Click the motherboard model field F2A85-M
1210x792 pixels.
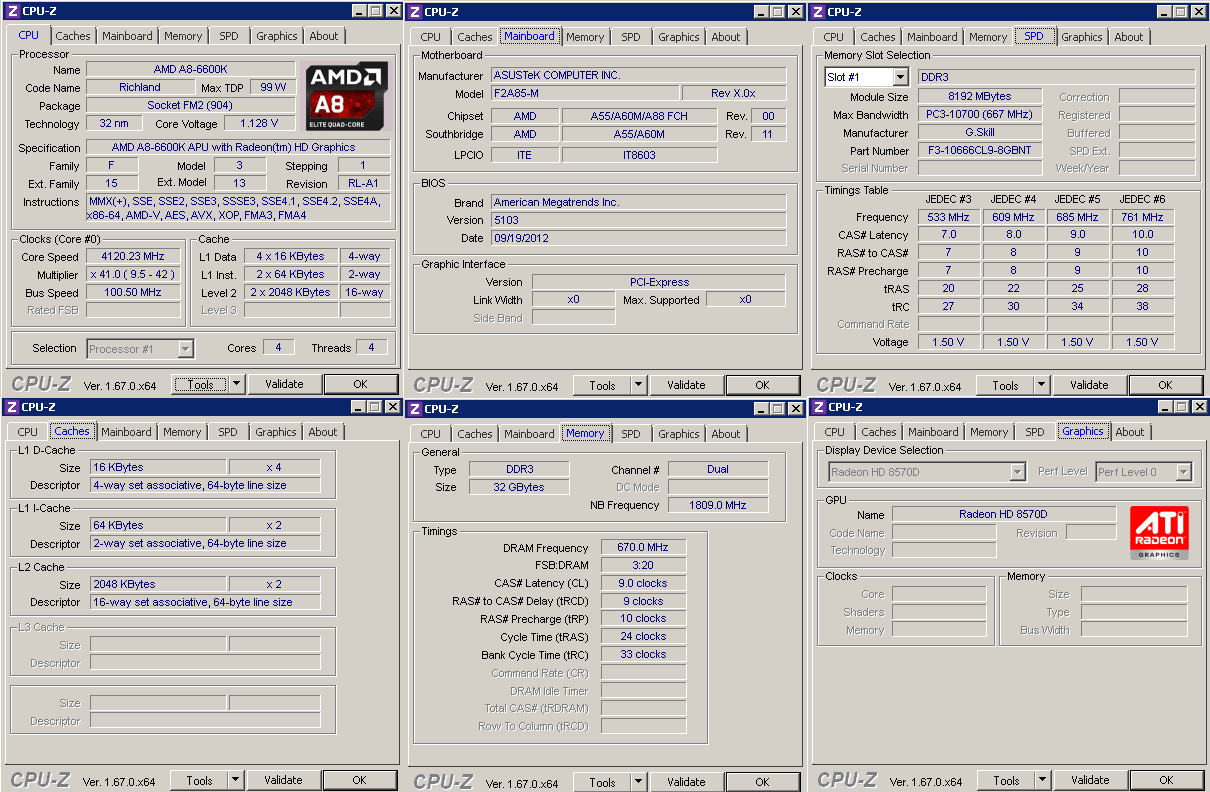(x=584, y=93)
